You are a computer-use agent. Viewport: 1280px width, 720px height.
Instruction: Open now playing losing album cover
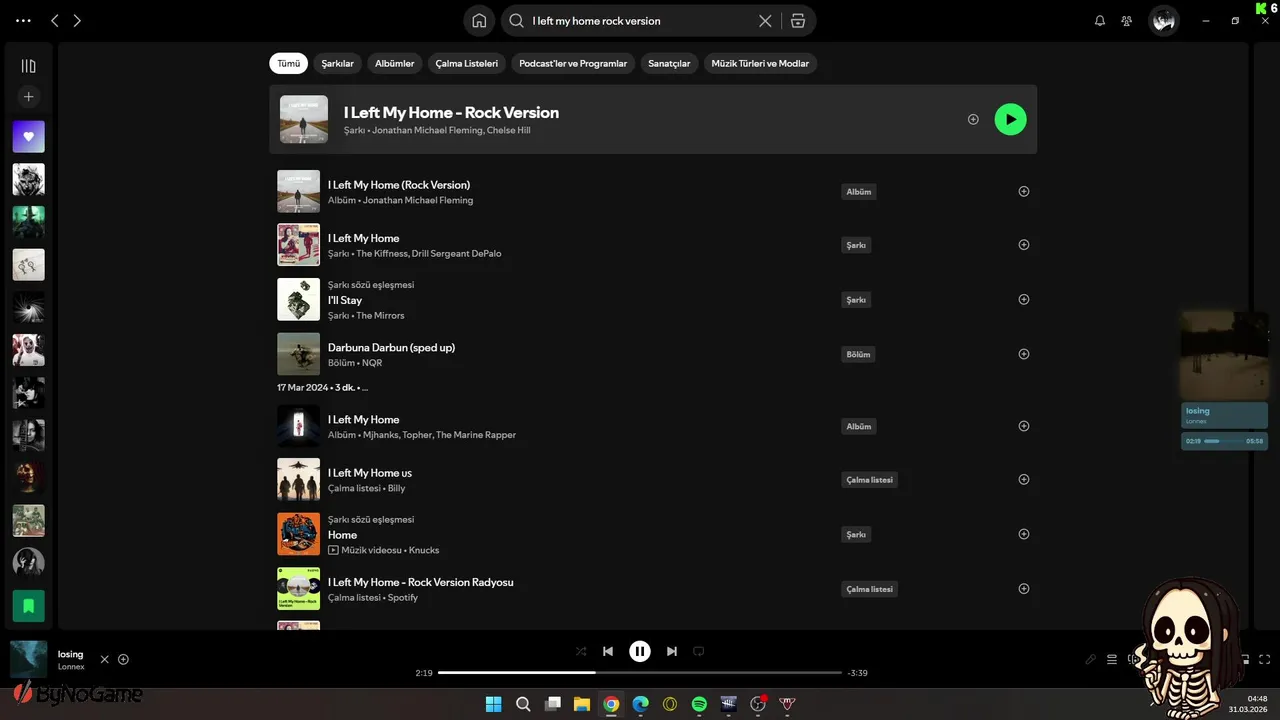click(x=28, y=659)
